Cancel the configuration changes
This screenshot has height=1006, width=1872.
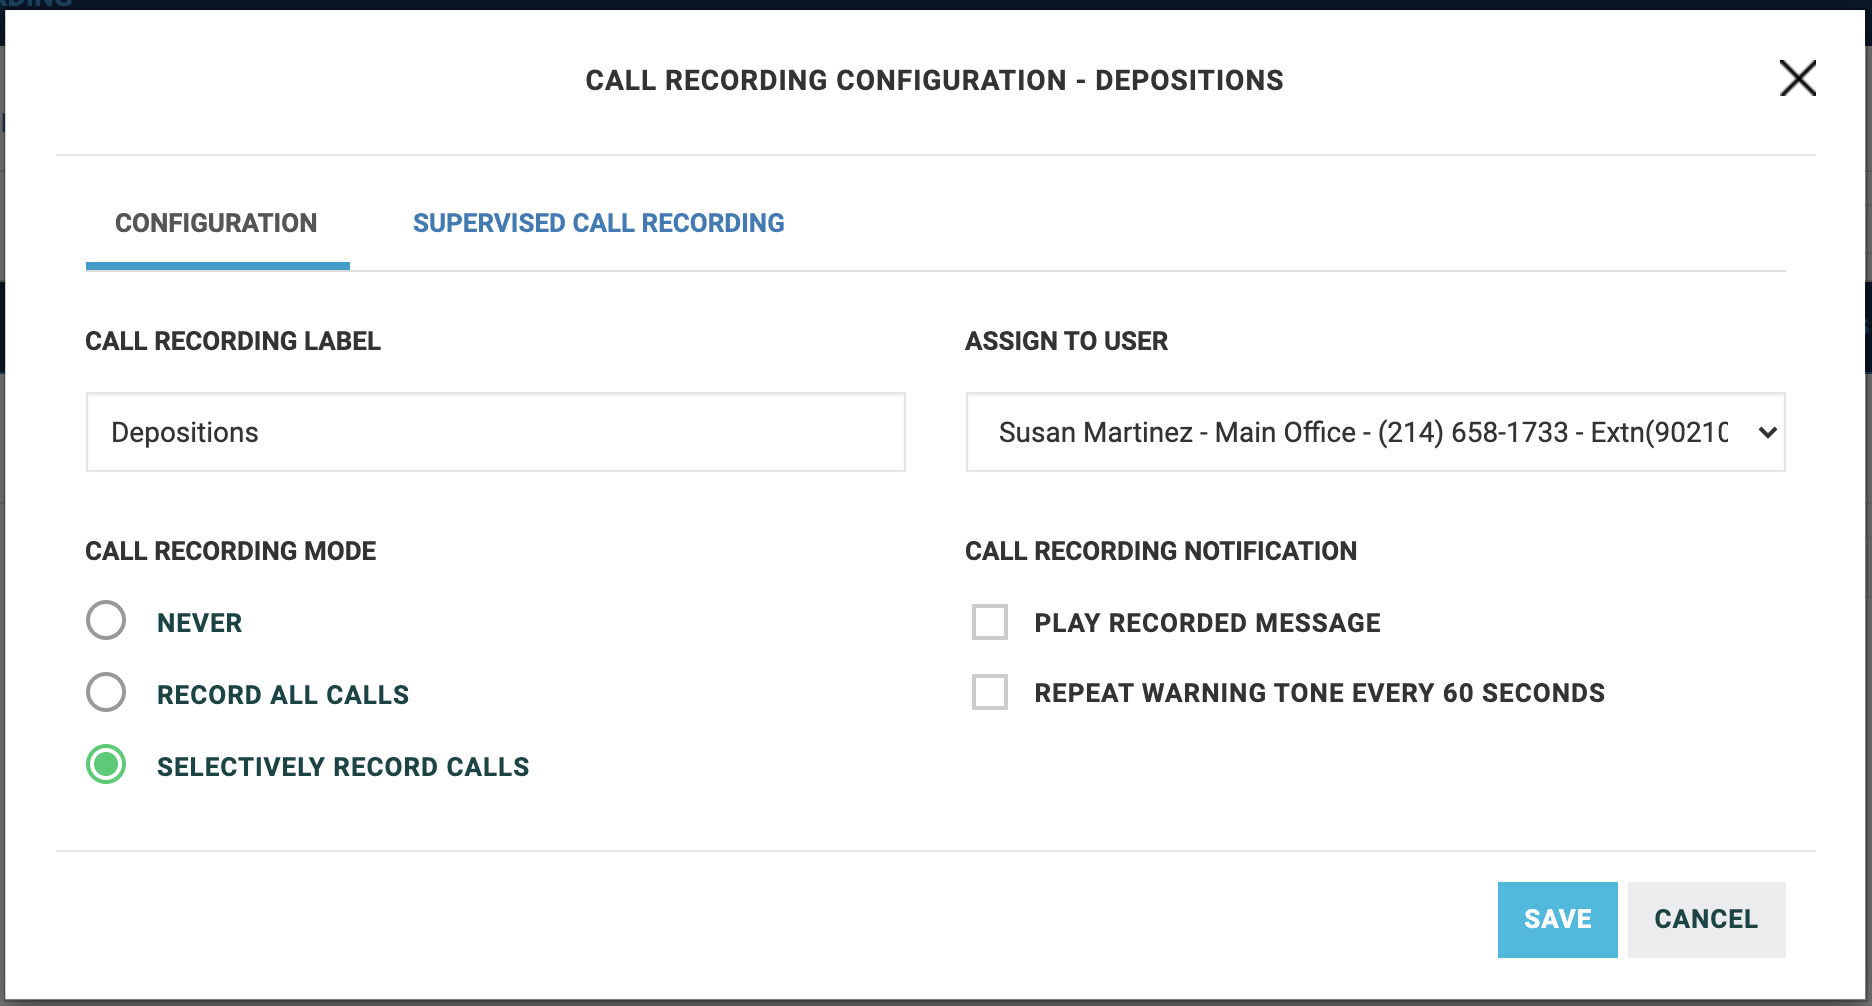pos(1706,919)
